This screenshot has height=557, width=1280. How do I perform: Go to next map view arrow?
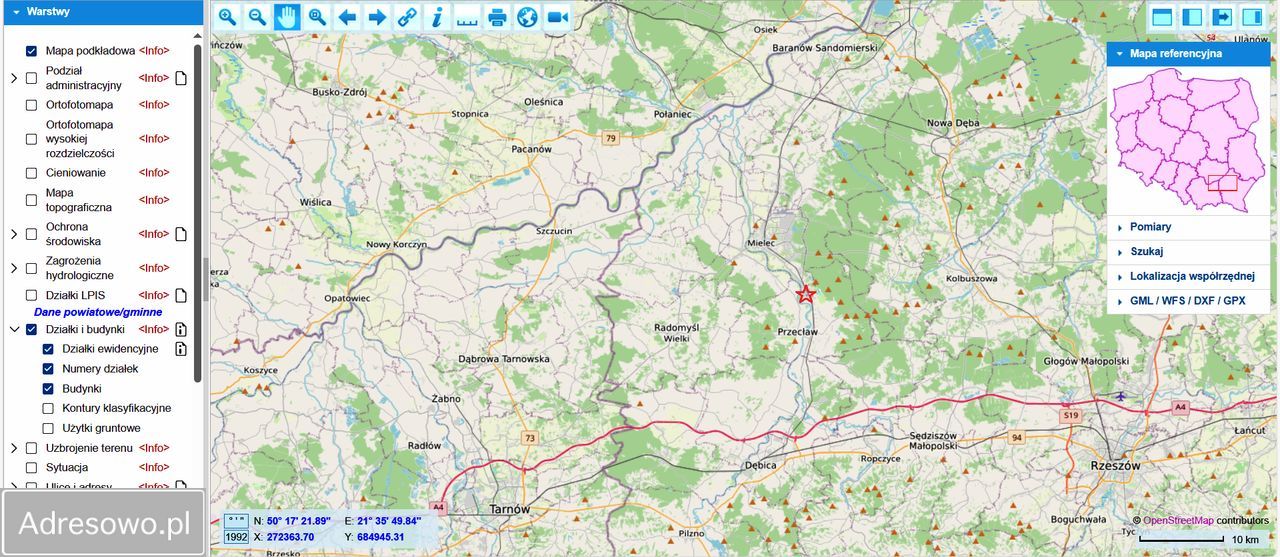[x=377, y=17]
